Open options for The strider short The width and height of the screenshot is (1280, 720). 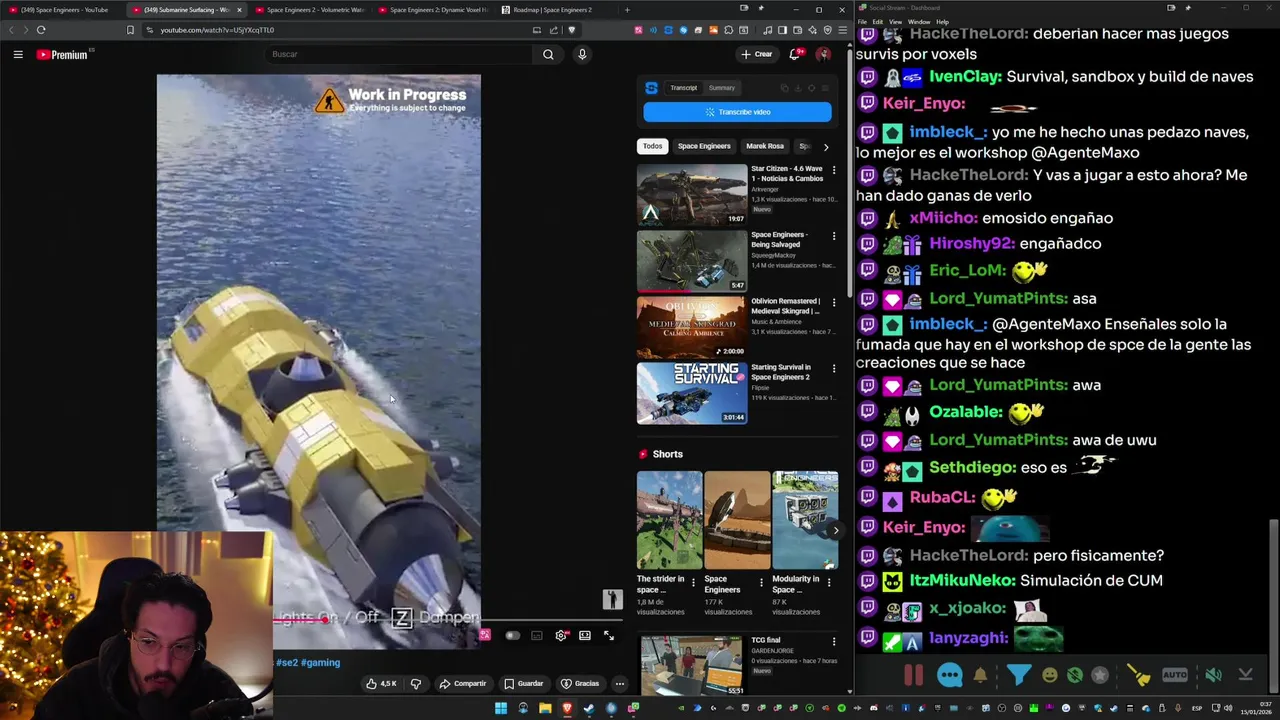(x=693, y=582)
